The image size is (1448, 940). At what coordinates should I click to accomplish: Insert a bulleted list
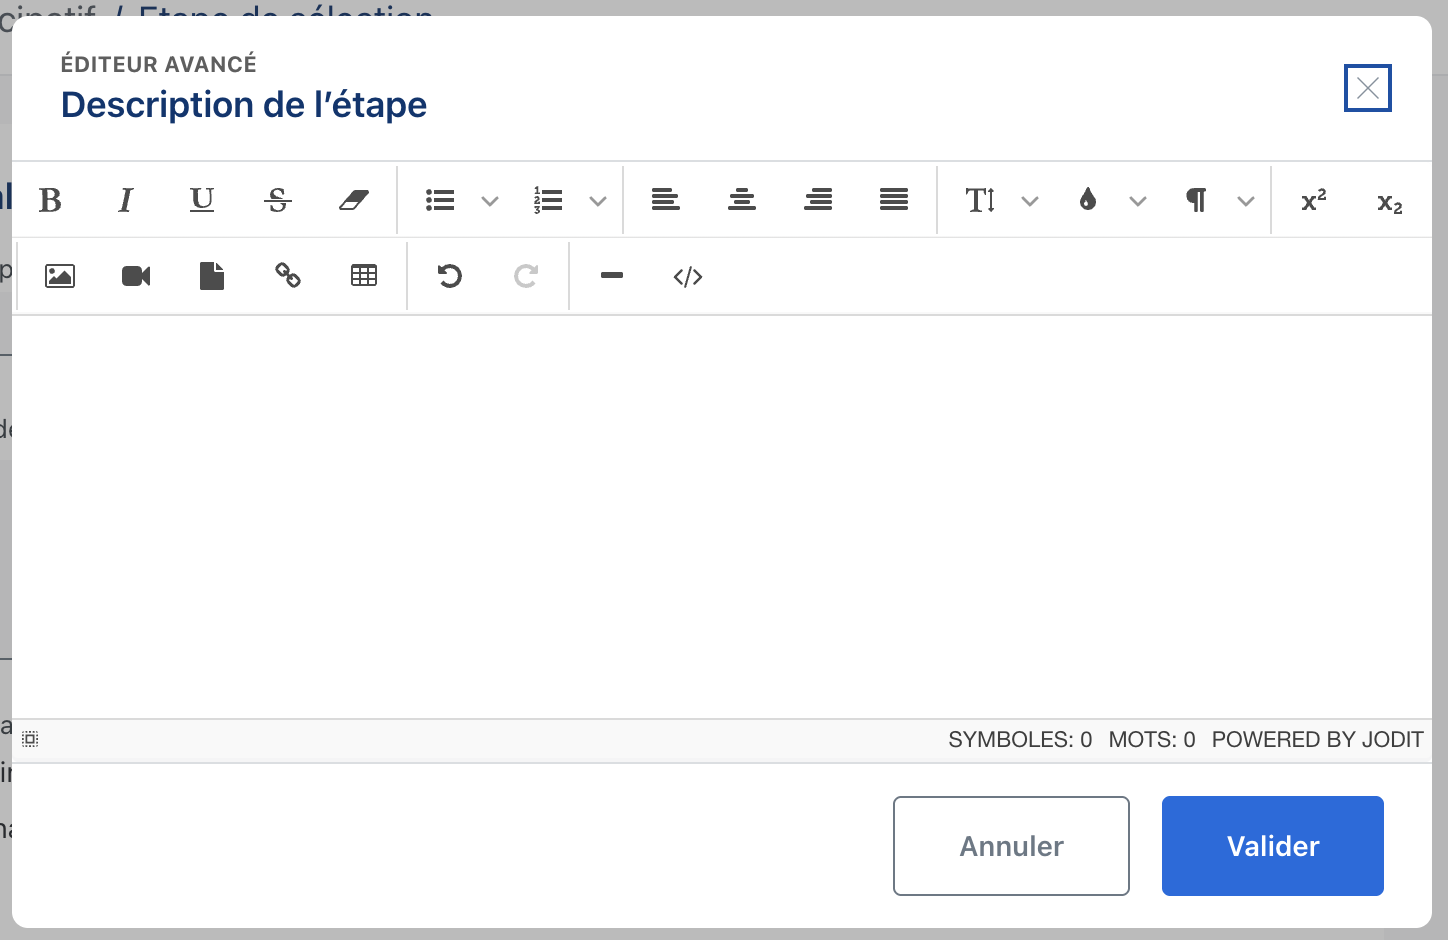(x=440, y=200)
